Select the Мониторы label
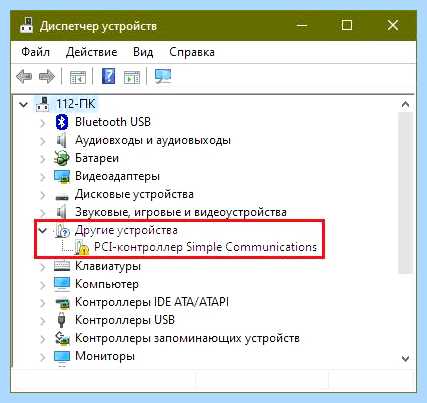This screenshot has width=427, height=403. [105, 356]
